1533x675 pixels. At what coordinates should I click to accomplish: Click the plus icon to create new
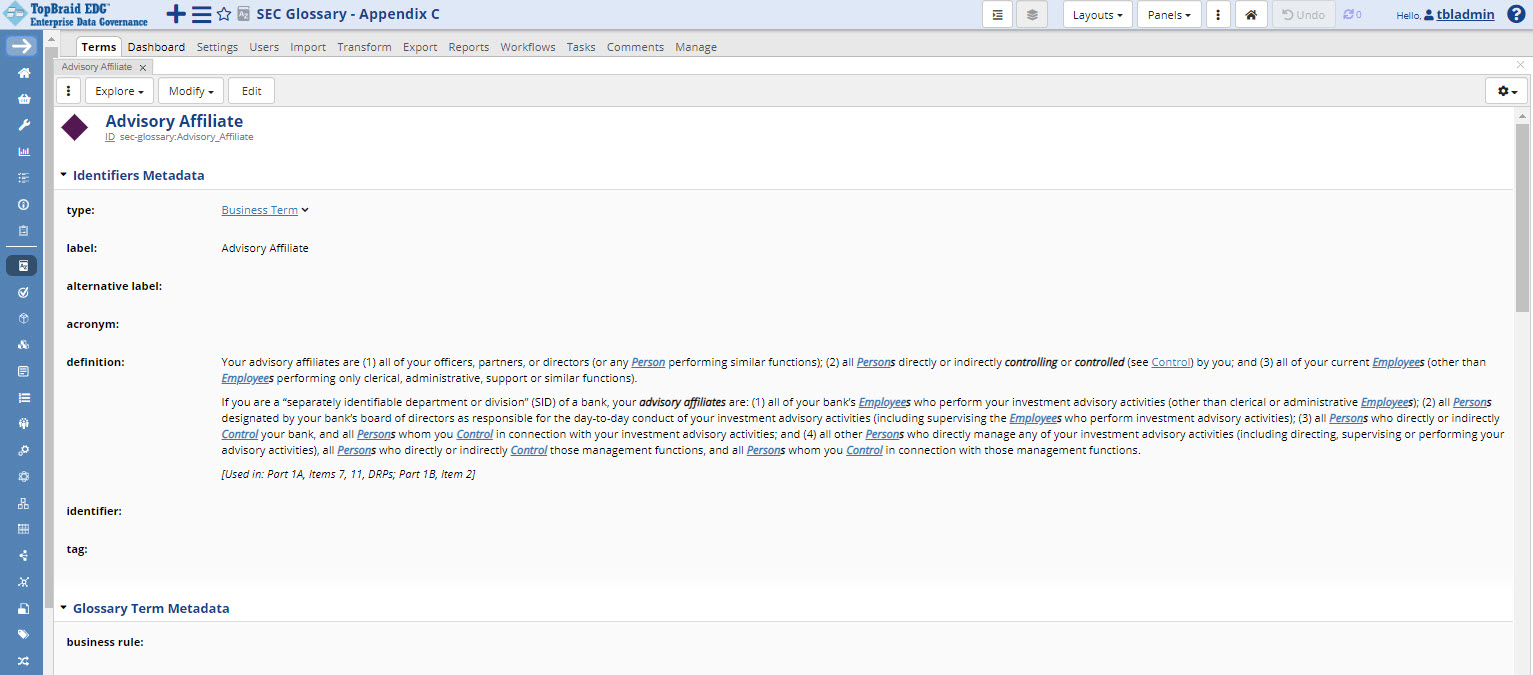[x=175, y=14]
